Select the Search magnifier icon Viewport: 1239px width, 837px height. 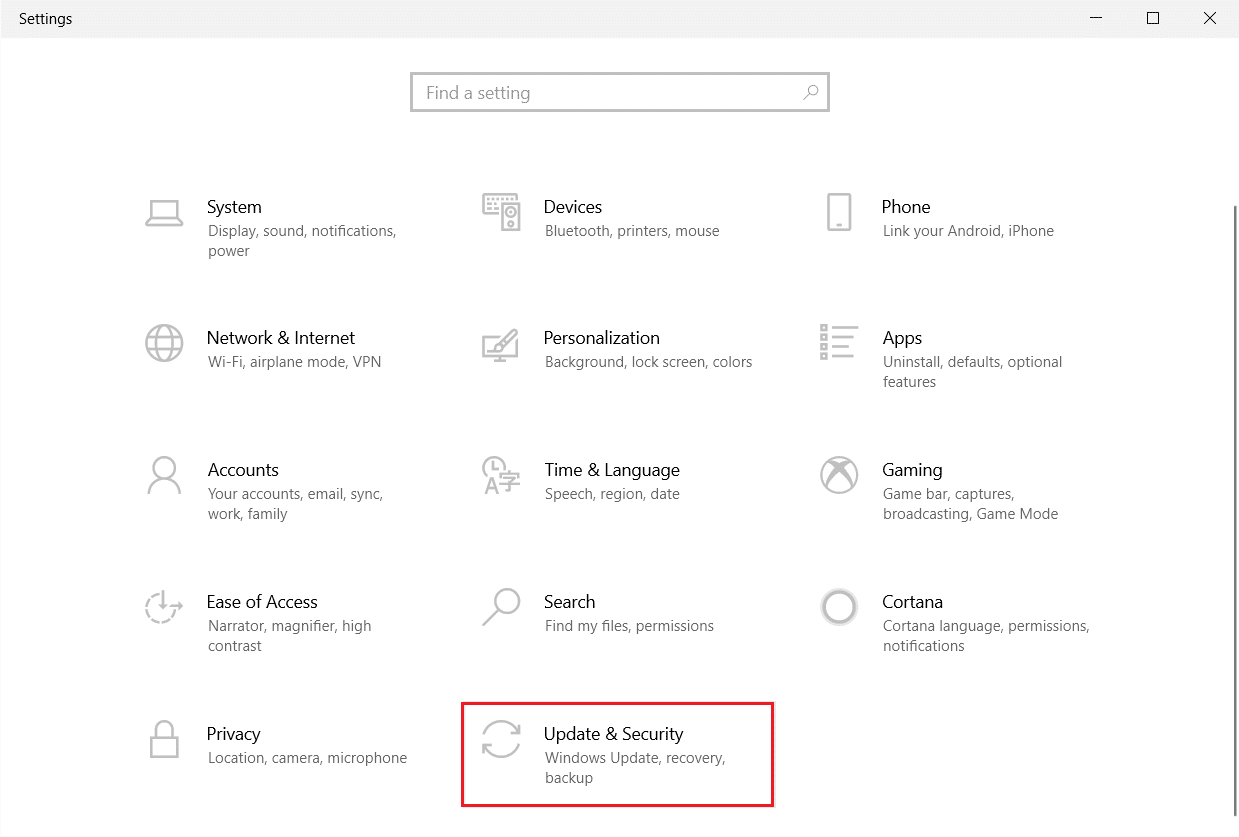pyautogui.click(x=501, y=607)
